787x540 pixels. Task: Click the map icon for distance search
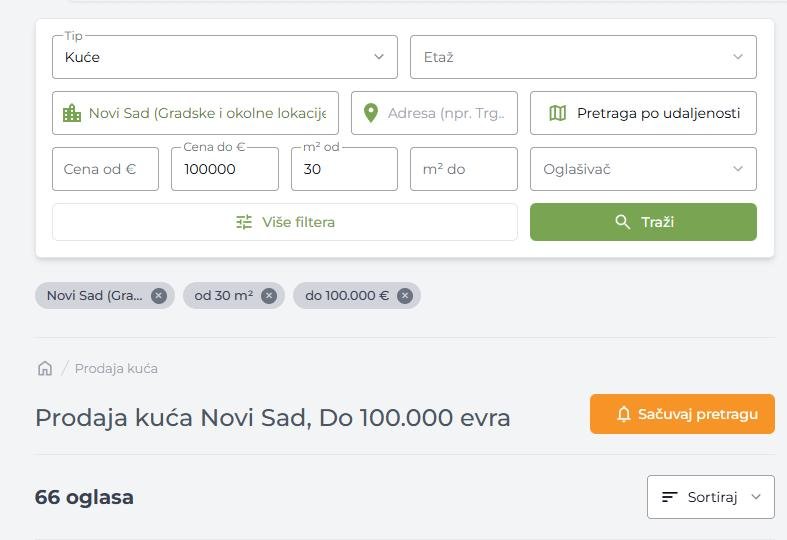[558, 113]
